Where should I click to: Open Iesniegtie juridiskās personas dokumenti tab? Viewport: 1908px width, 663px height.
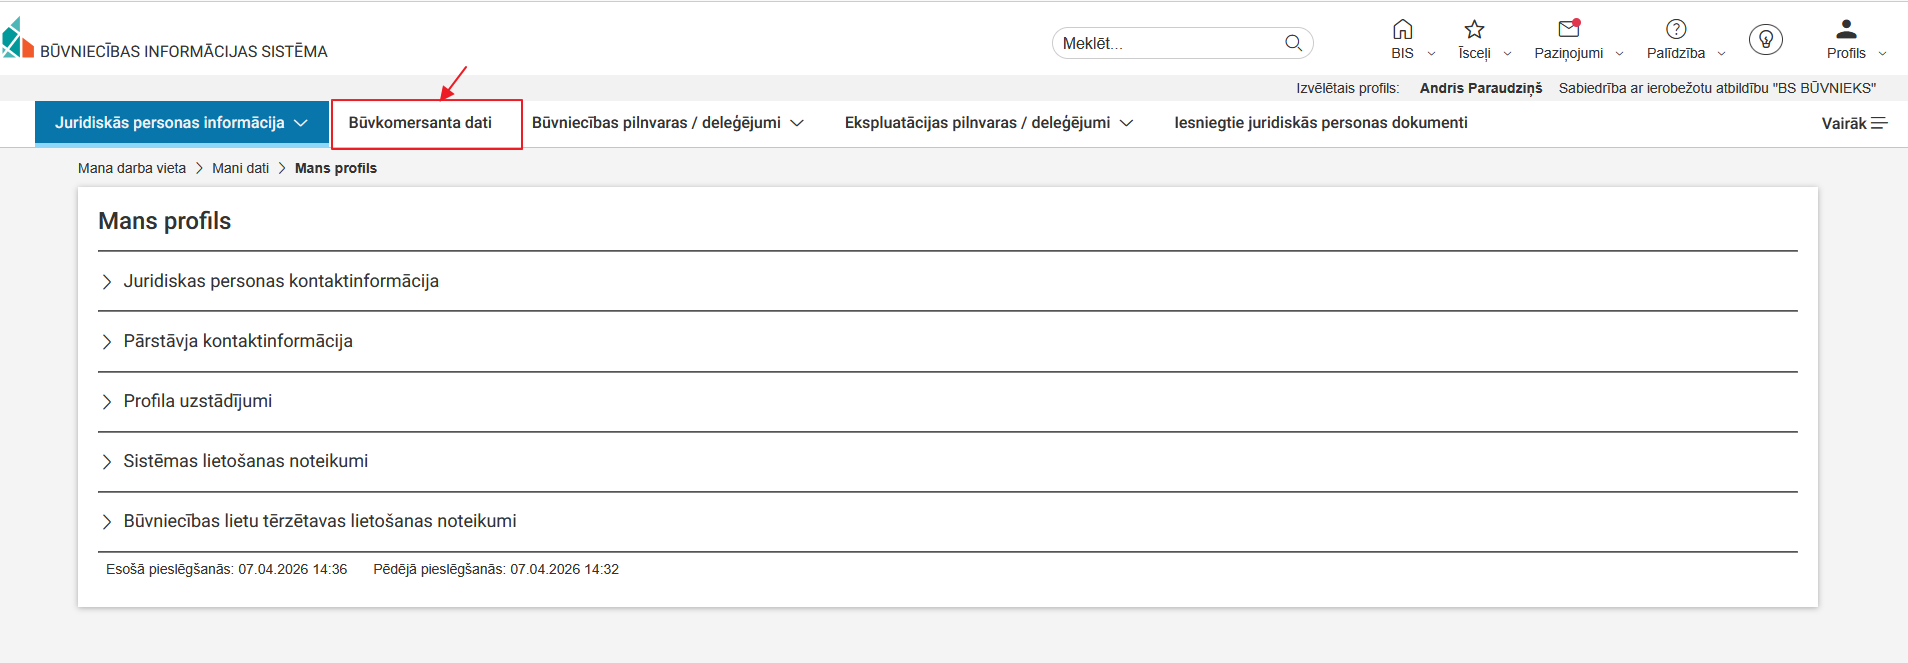pyautogui.click(x=1320, y=123)
